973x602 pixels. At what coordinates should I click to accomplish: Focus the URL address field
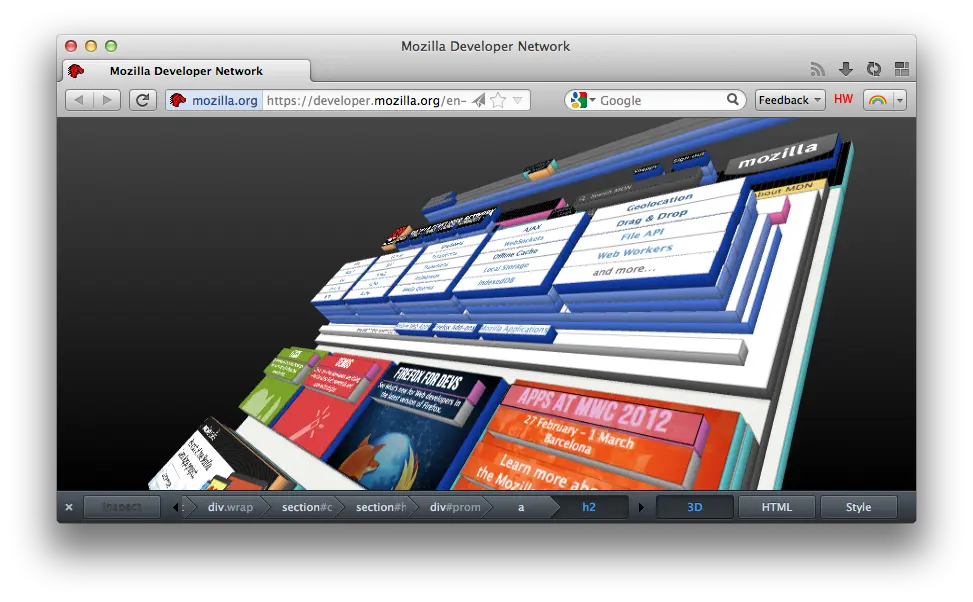(x=366, y=100)
